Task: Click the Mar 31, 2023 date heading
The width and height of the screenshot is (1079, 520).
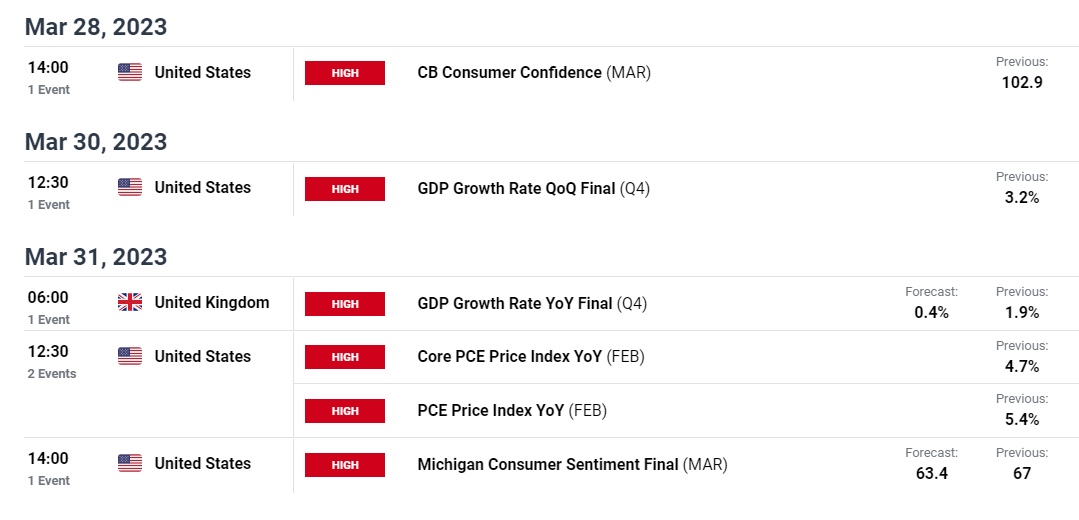Action: [x=96, y=257]
